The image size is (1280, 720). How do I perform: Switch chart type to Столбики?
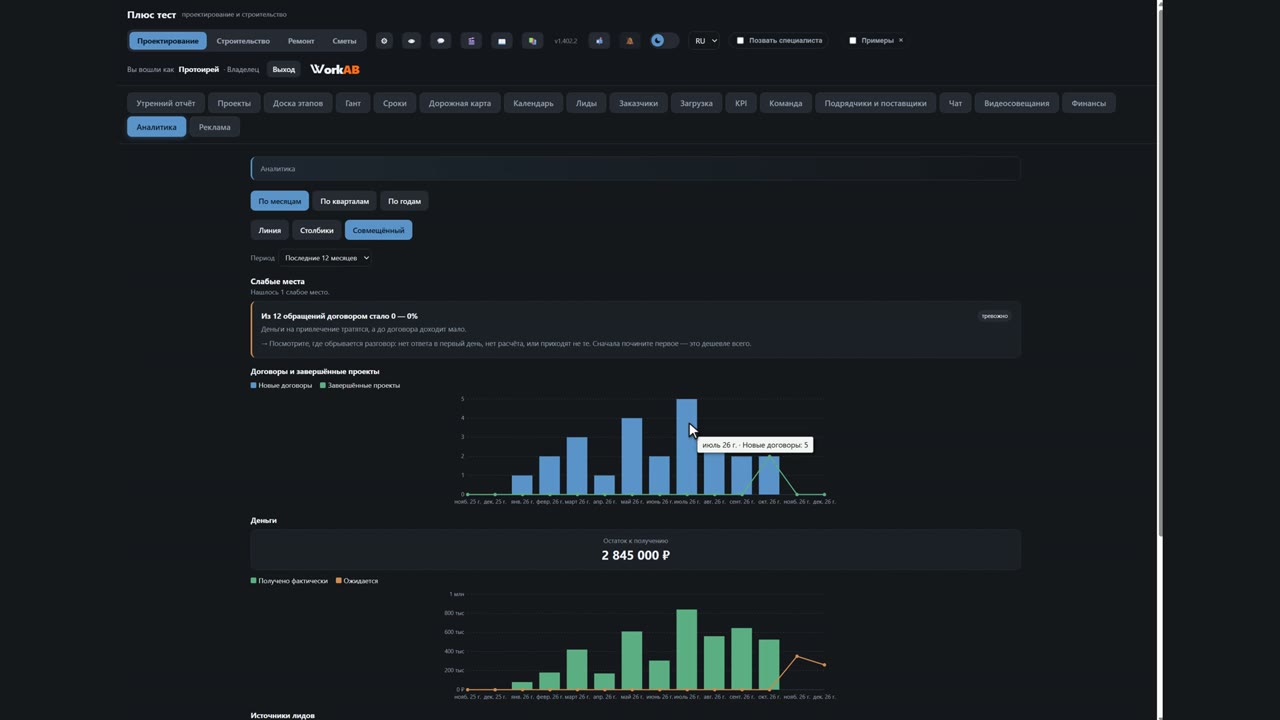(317, 230)
